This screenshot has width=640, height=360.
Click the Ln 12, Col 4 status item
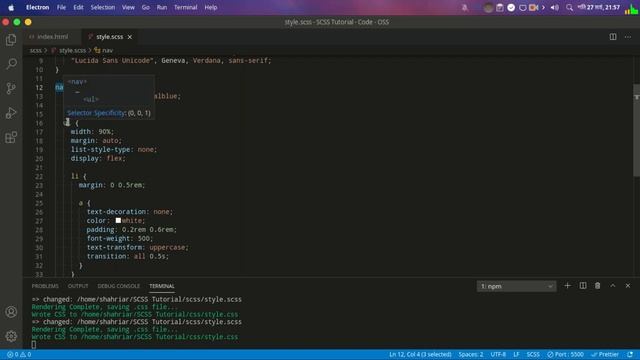coord(420,354)
